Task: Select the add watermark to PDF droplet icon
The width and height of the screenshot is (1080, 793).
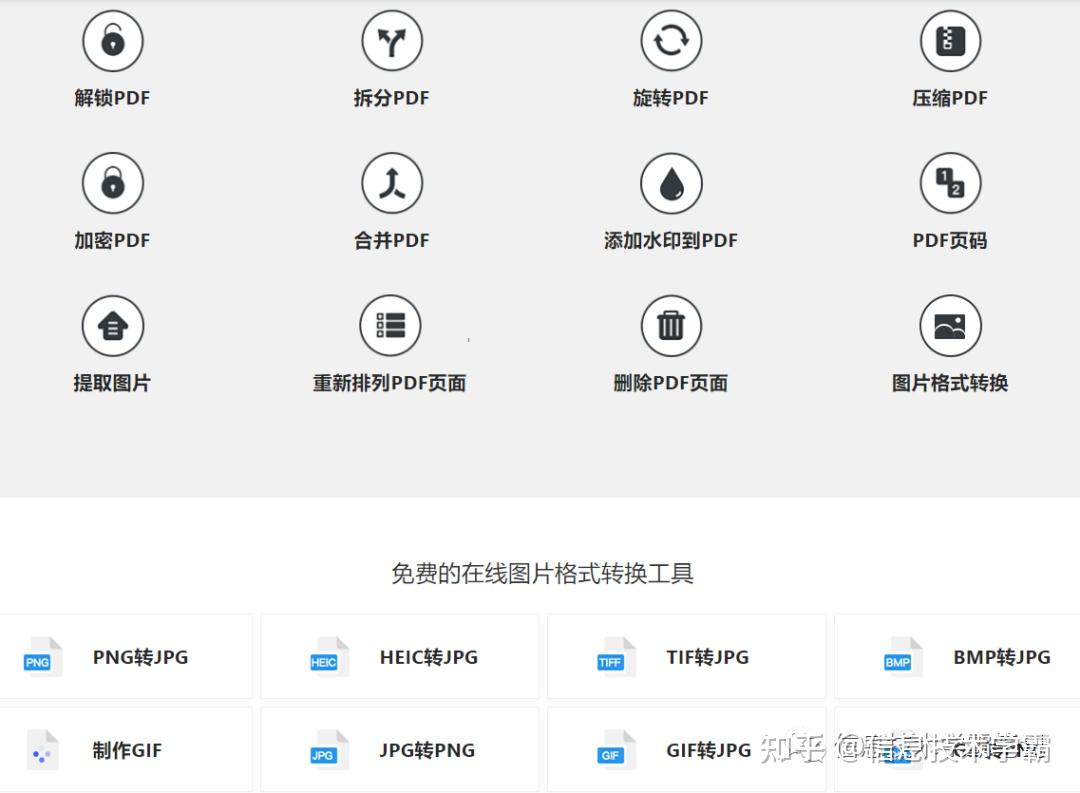Action: tap(671, 183)
